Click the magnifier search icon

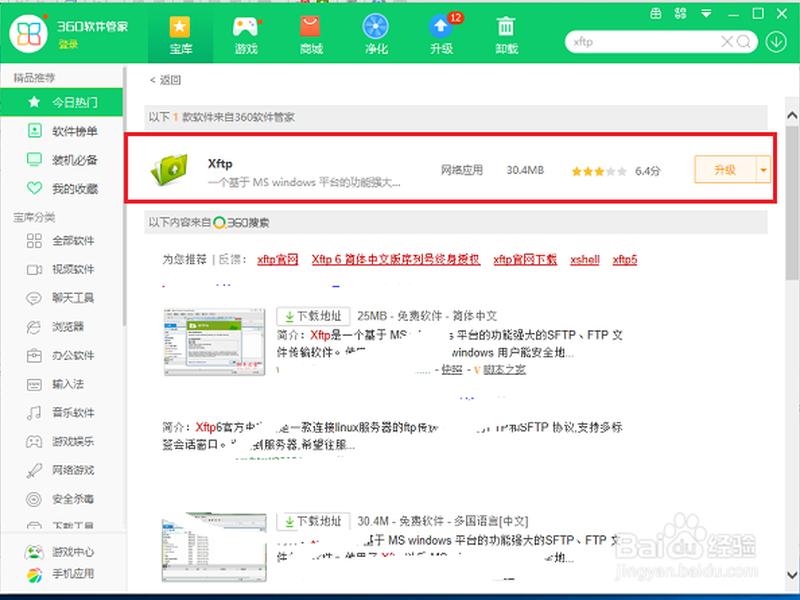(744, 42)
